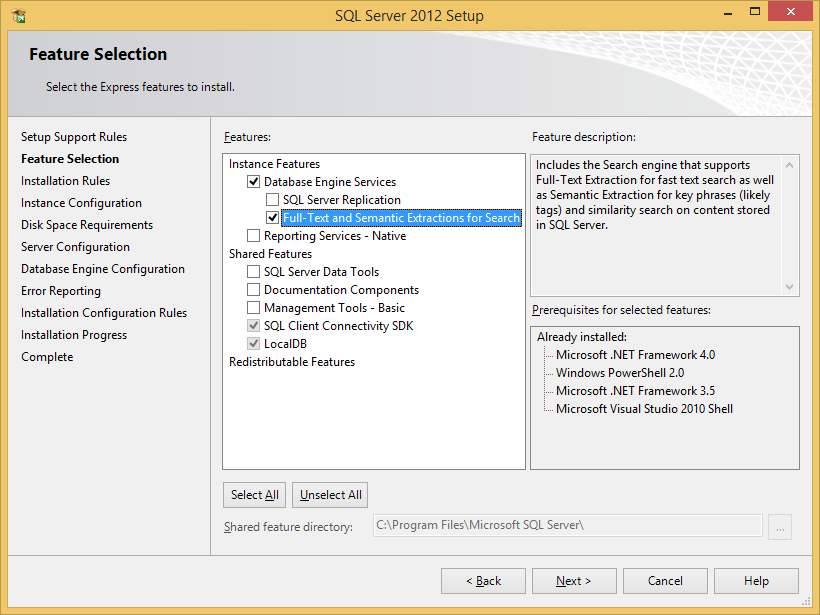Screen dimensions: 820x615
Task: Select Instance Configuration step
Action: [x=81, y=203]
